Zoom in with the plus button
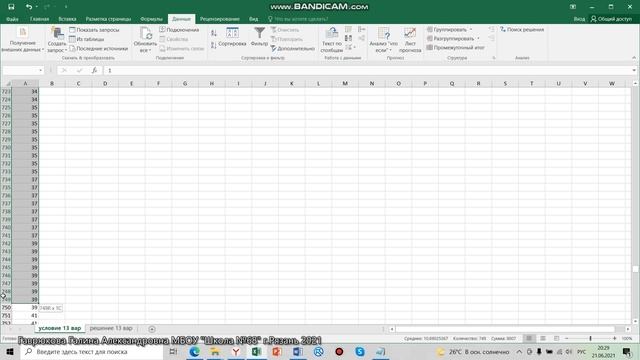Screen dimensions: 640x360 pyautogui.click(x=615, y=338)
